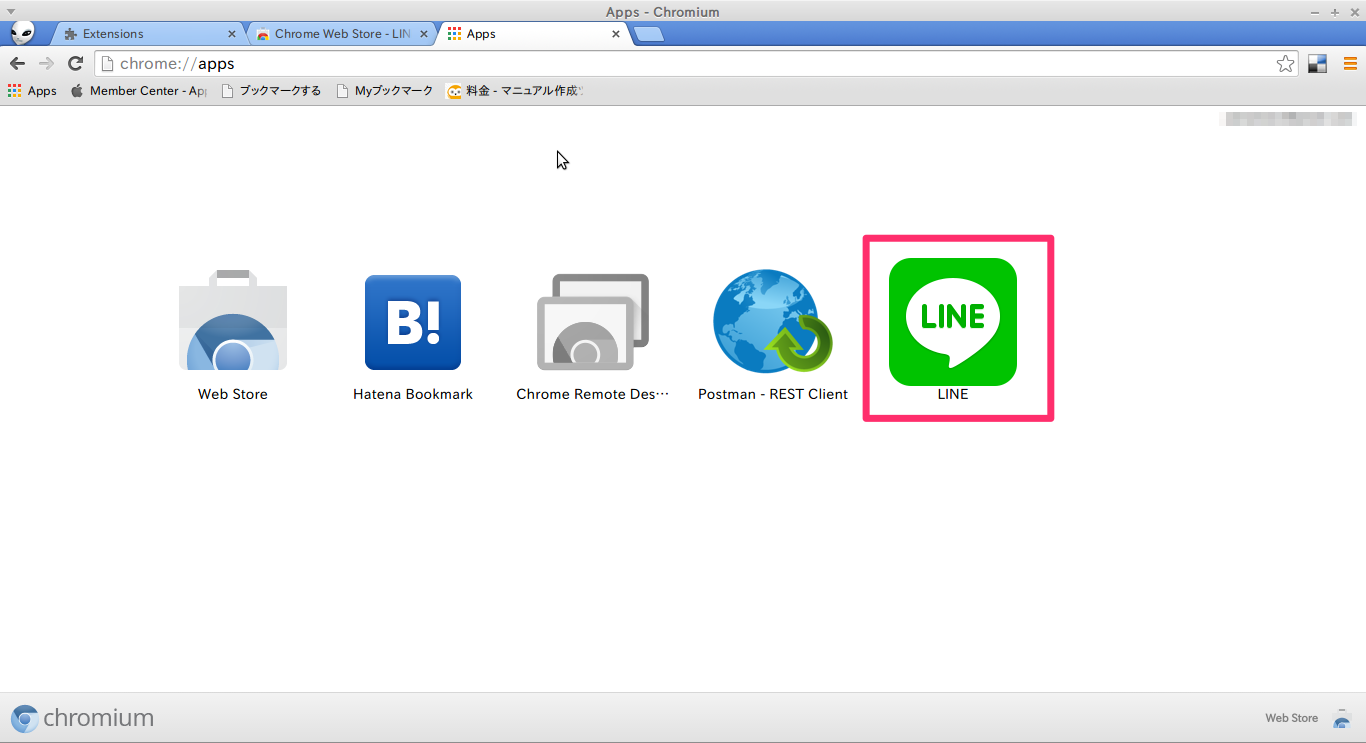Launch the Hatena Bookmark app
1366x743 pixels.
click(413, 322)
